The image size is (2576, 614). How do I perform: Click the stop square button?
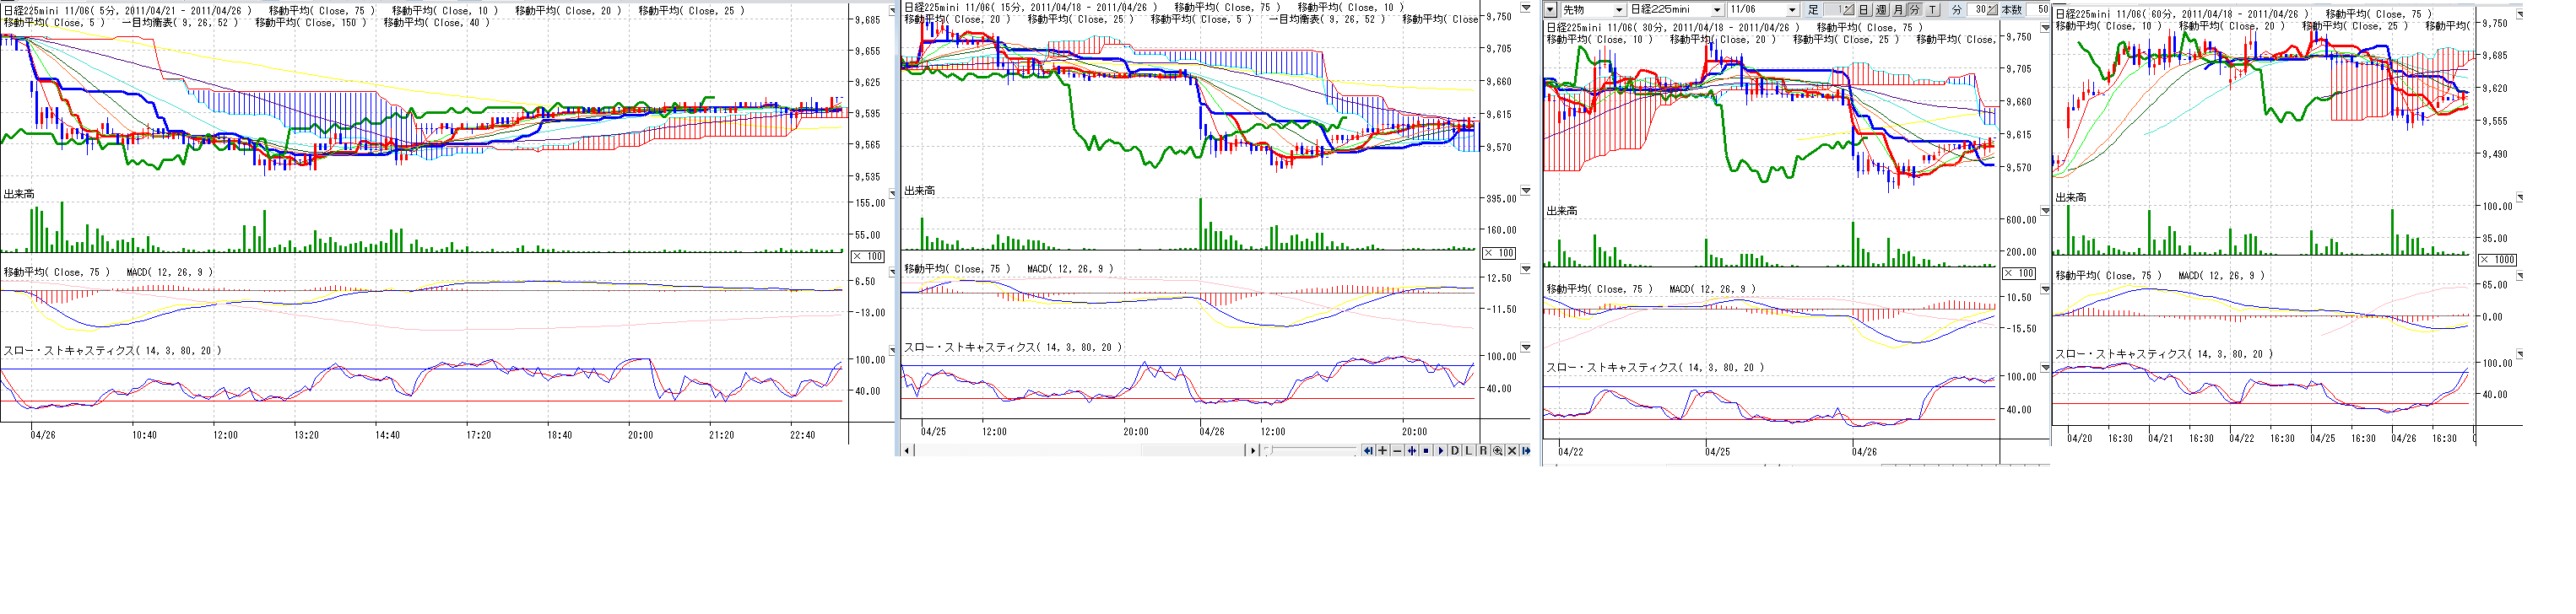[x=1426, y=451]
